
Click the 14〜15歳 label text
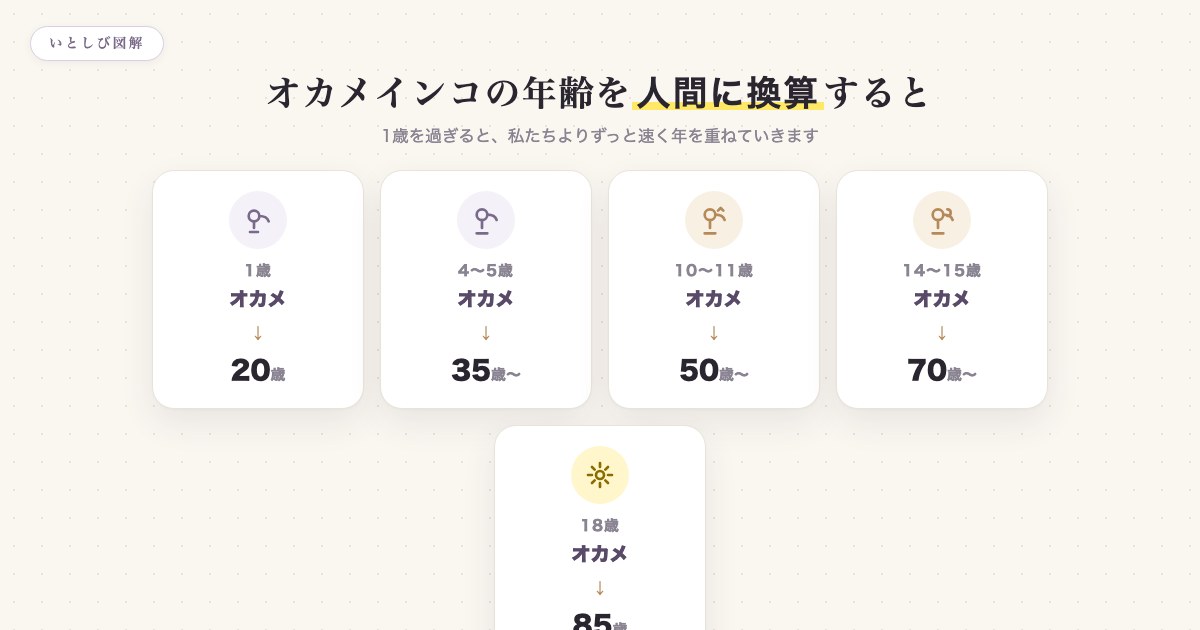942,270
